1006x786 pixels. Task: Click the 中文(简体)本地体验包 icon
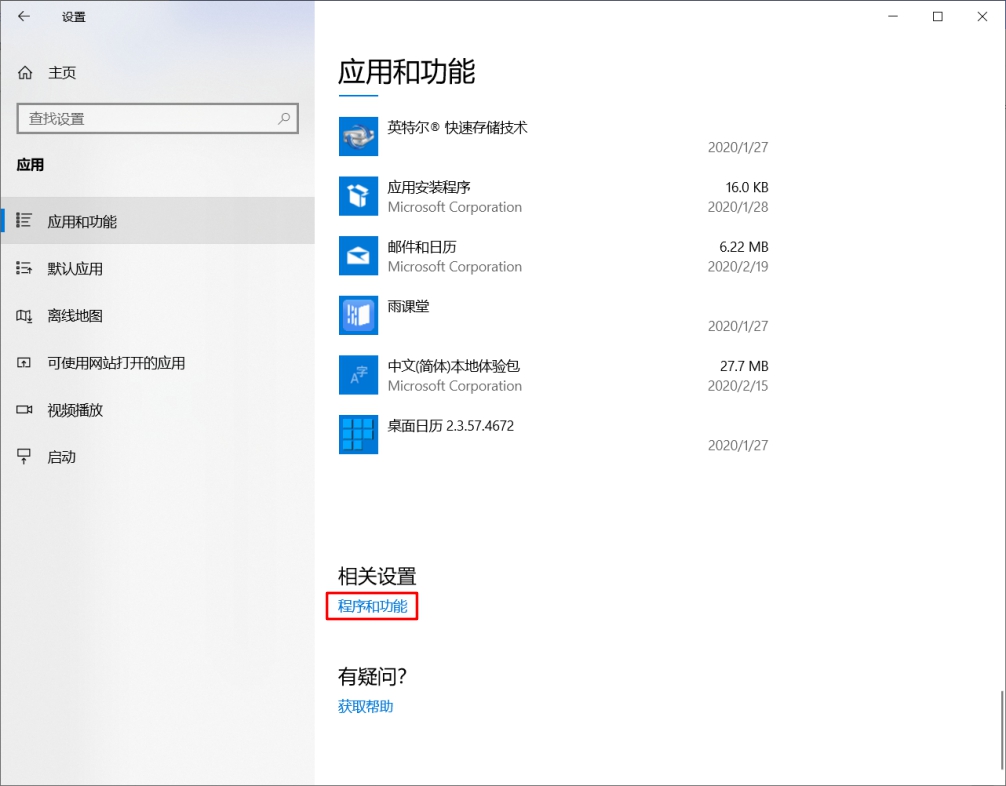(x=358, y=375)
